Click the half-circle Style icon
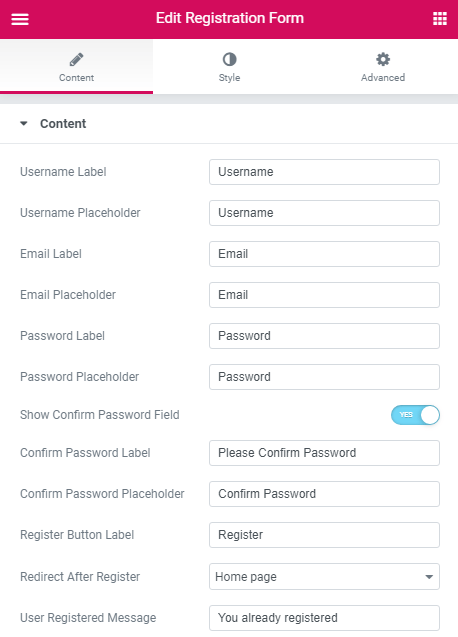The width and height of the screenshot is (458, 637). 230,59
